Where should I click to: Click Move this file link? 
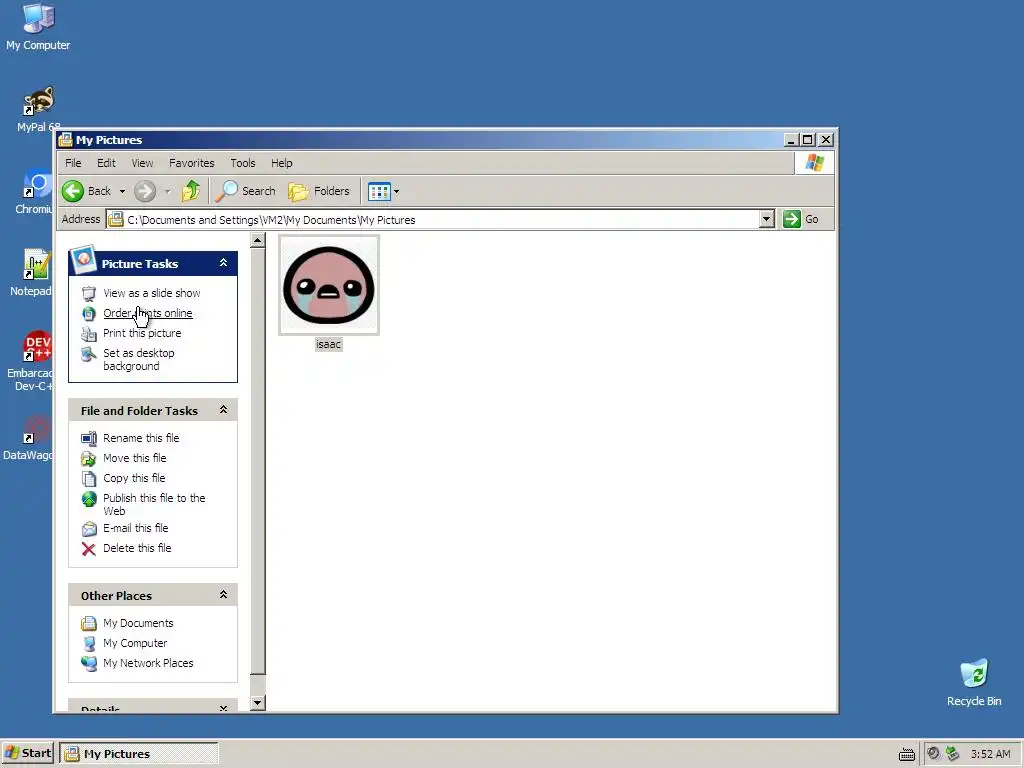click(135, 458)
